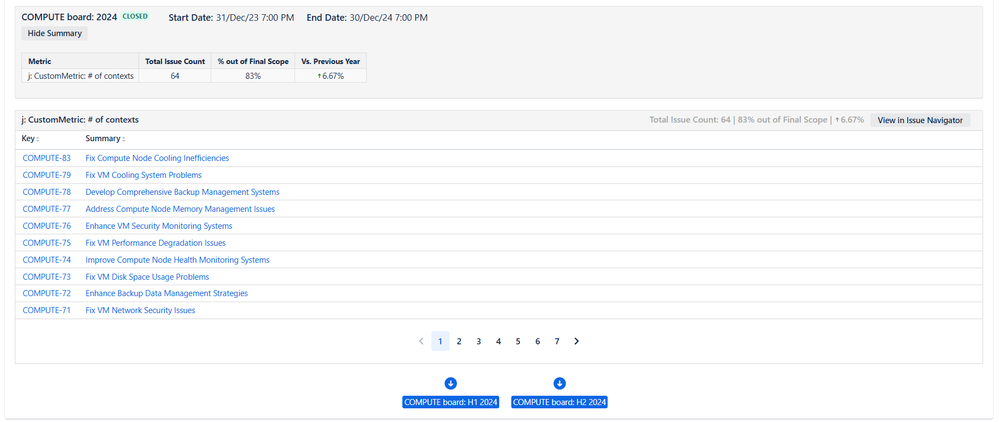Image resolution: width=999 pixels, height=422 pixels.
Task: Go to the next page chevron
Action: (577, 341)
